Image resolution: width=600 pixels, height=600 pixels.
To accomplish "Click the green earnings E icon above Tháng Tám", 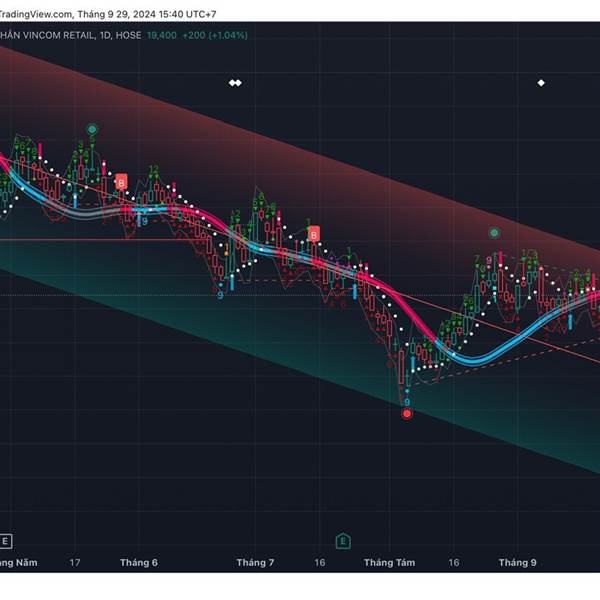I will (343, 541).
